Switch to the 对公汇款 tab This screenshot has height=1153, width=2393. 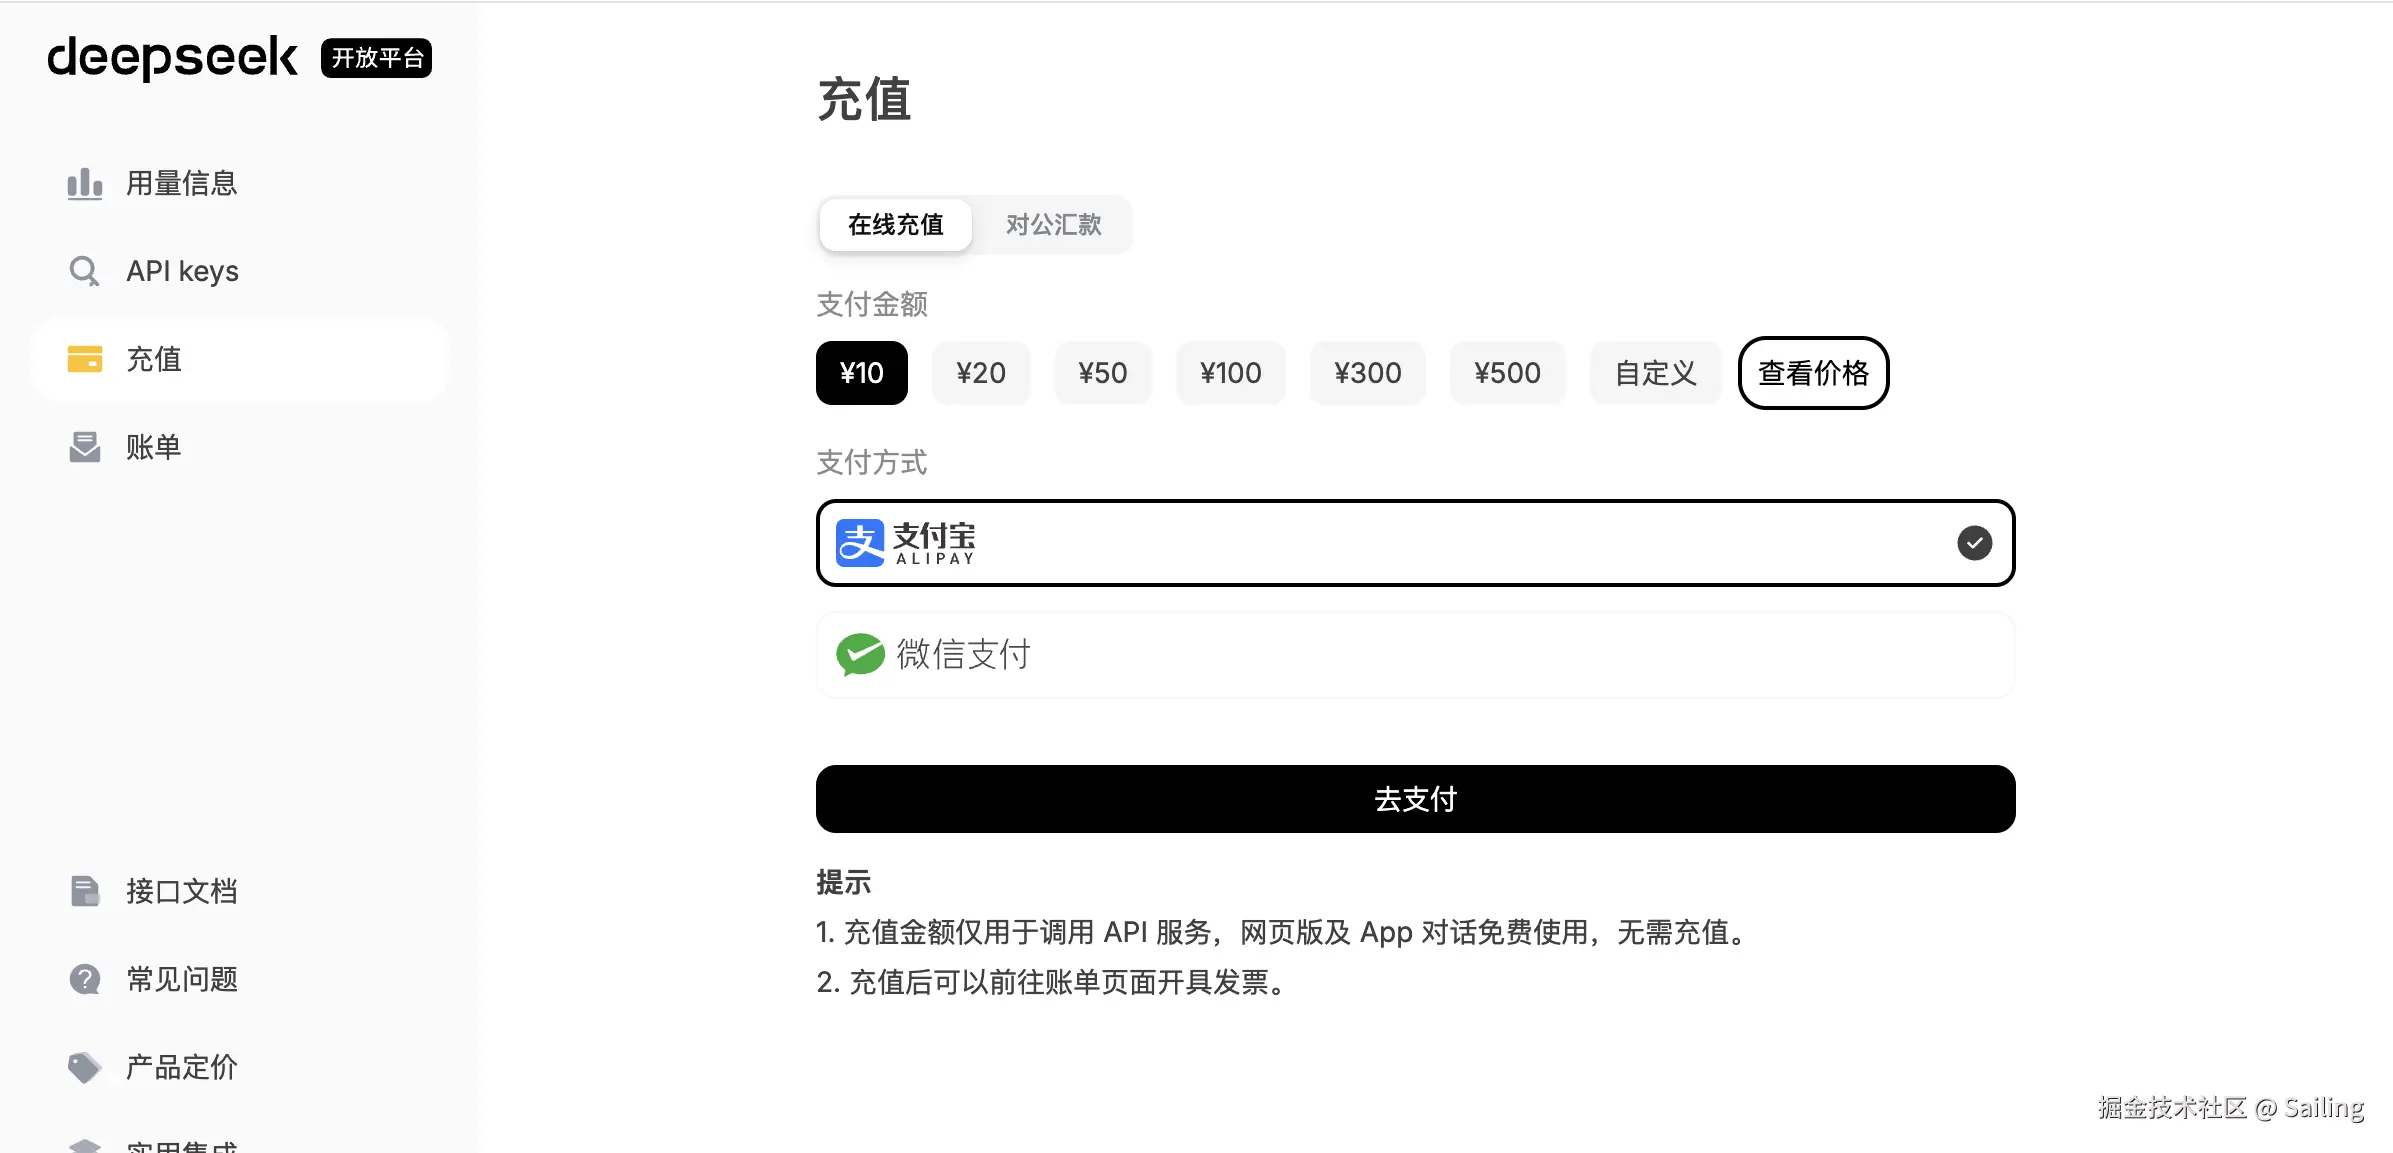[x=1053, y=225]
